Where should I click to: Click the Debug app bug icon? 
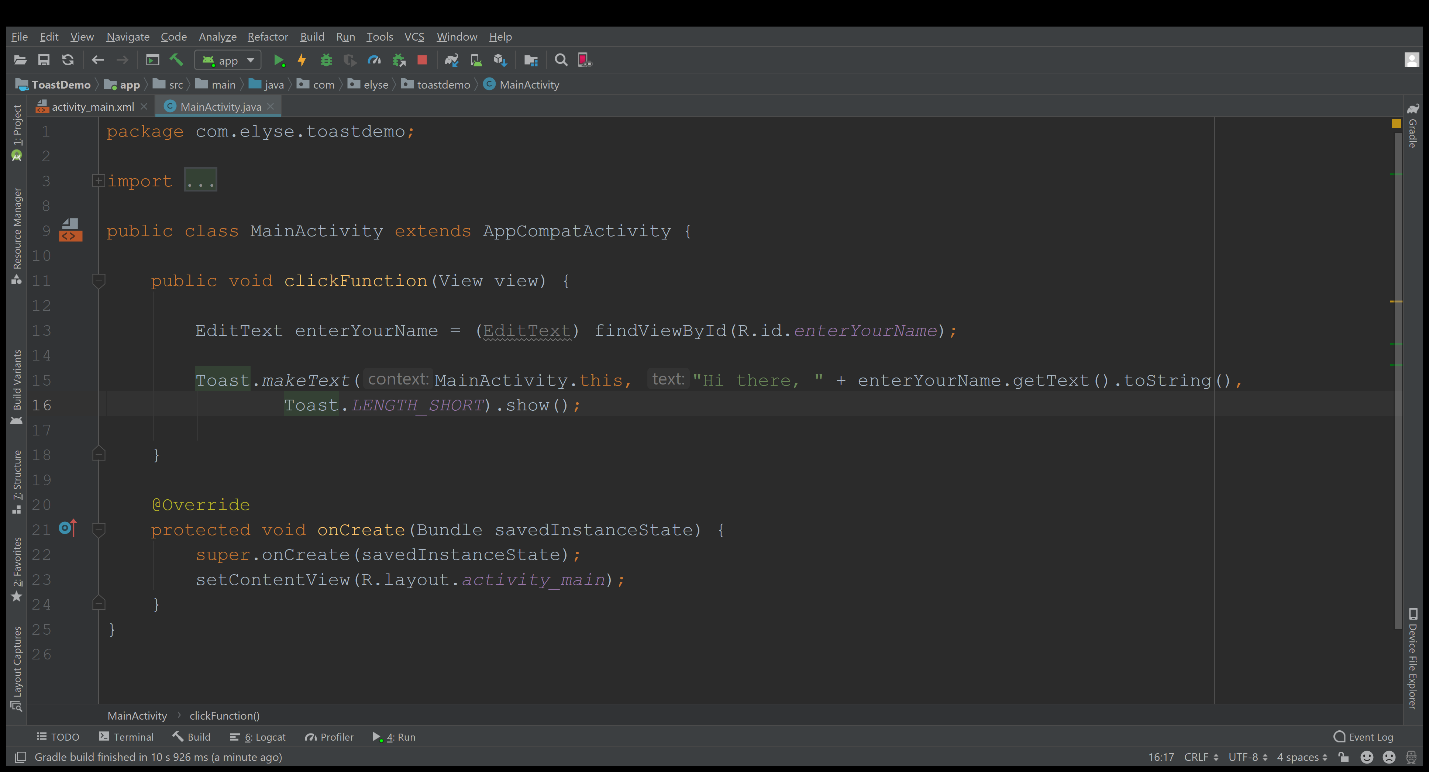click(326, 61)
